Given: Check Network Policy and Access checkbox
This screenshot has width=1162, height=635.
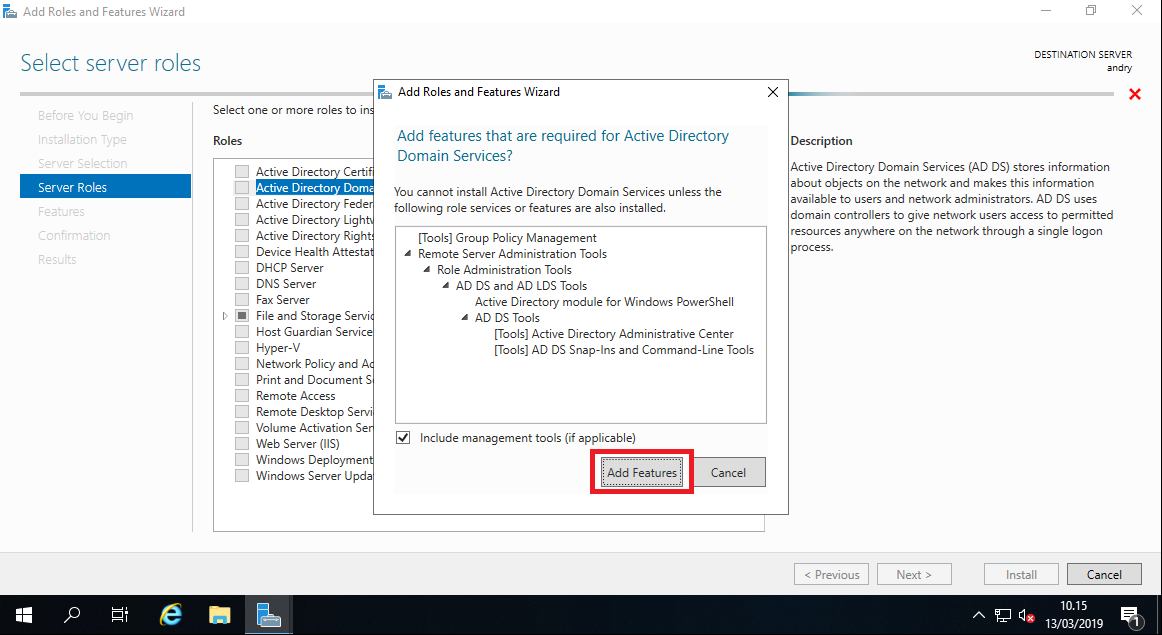Looking at the screenshot, I should (x=242, y=364).
